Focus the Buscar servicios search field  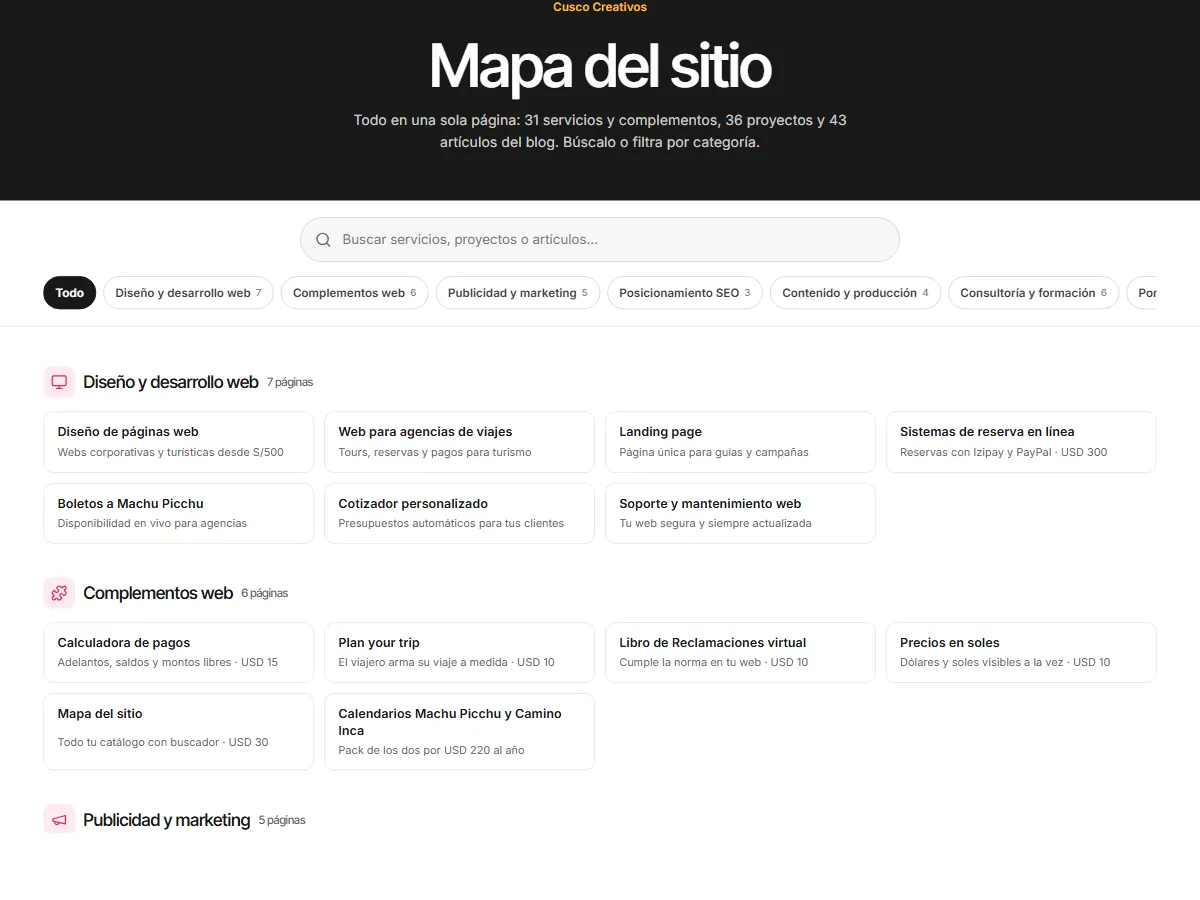[x=600, y=240]
